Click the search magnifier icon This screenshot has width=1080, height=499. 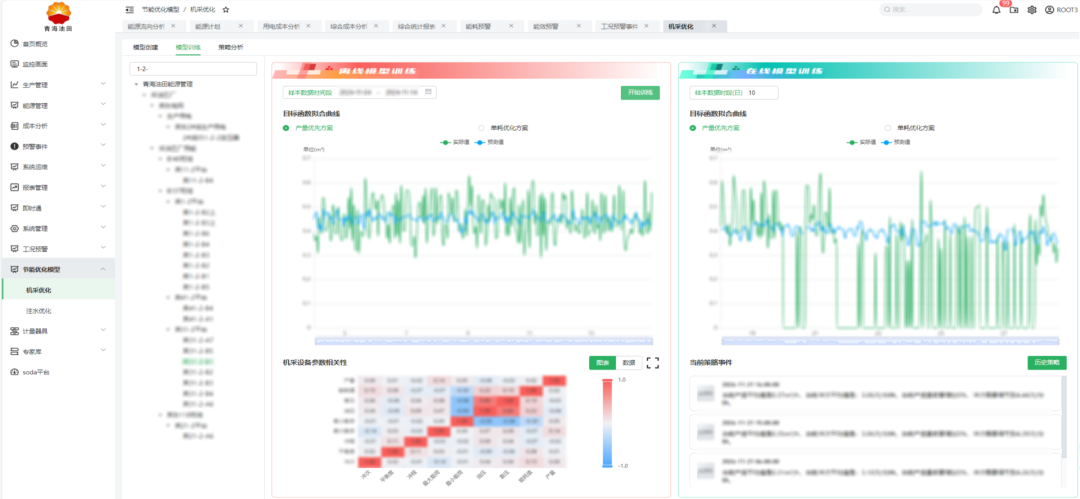click(887, 10)
